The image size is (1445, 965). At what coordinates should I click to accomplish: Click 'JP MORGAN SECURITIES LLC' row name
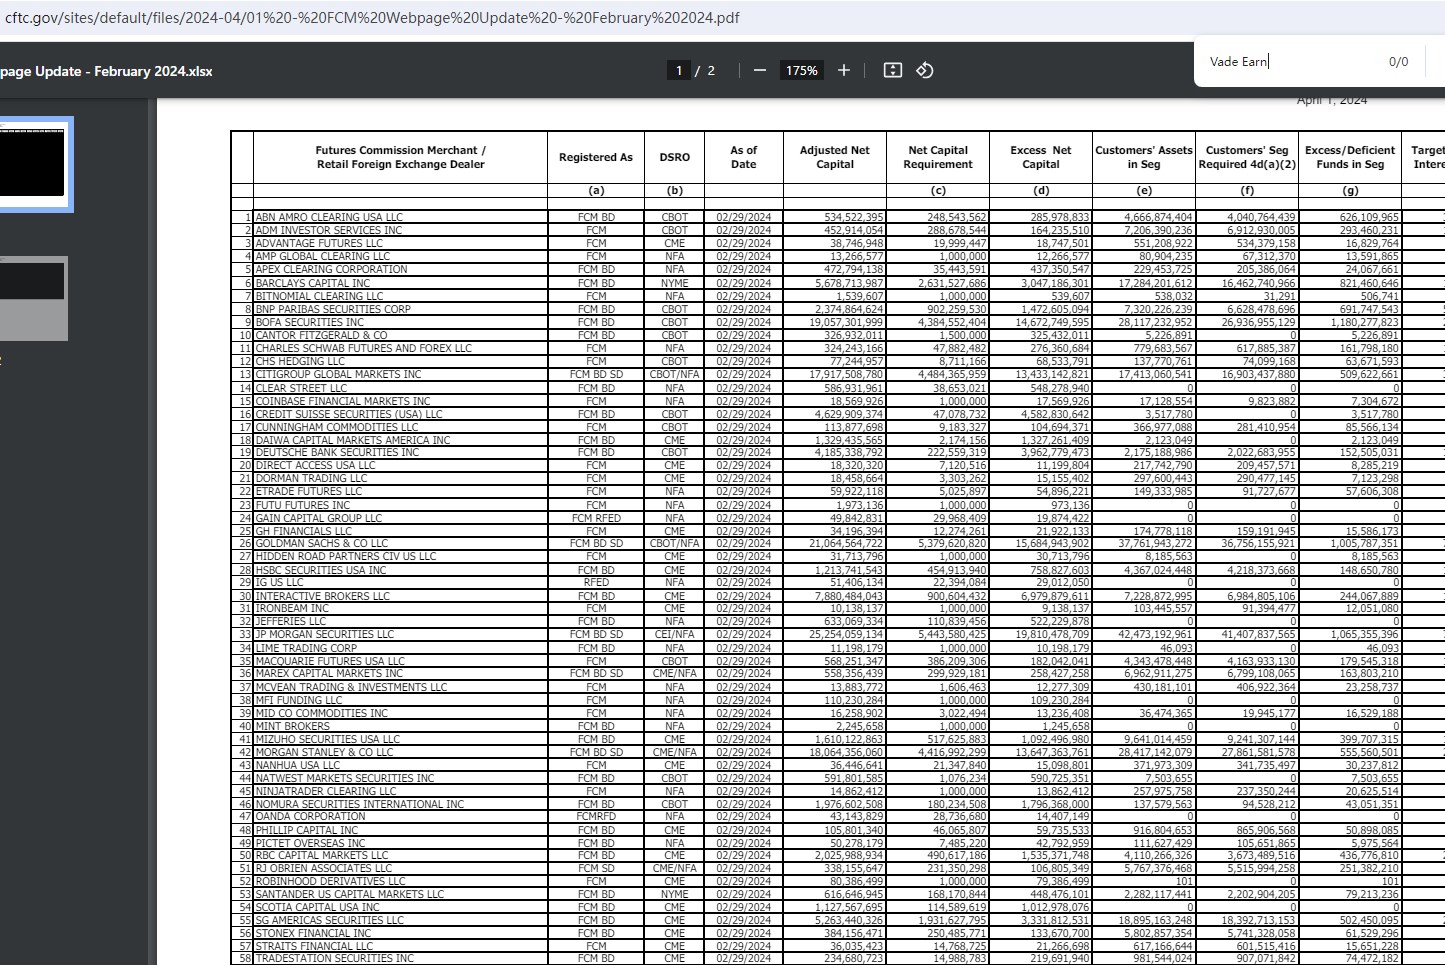click(x=325, y=634)
